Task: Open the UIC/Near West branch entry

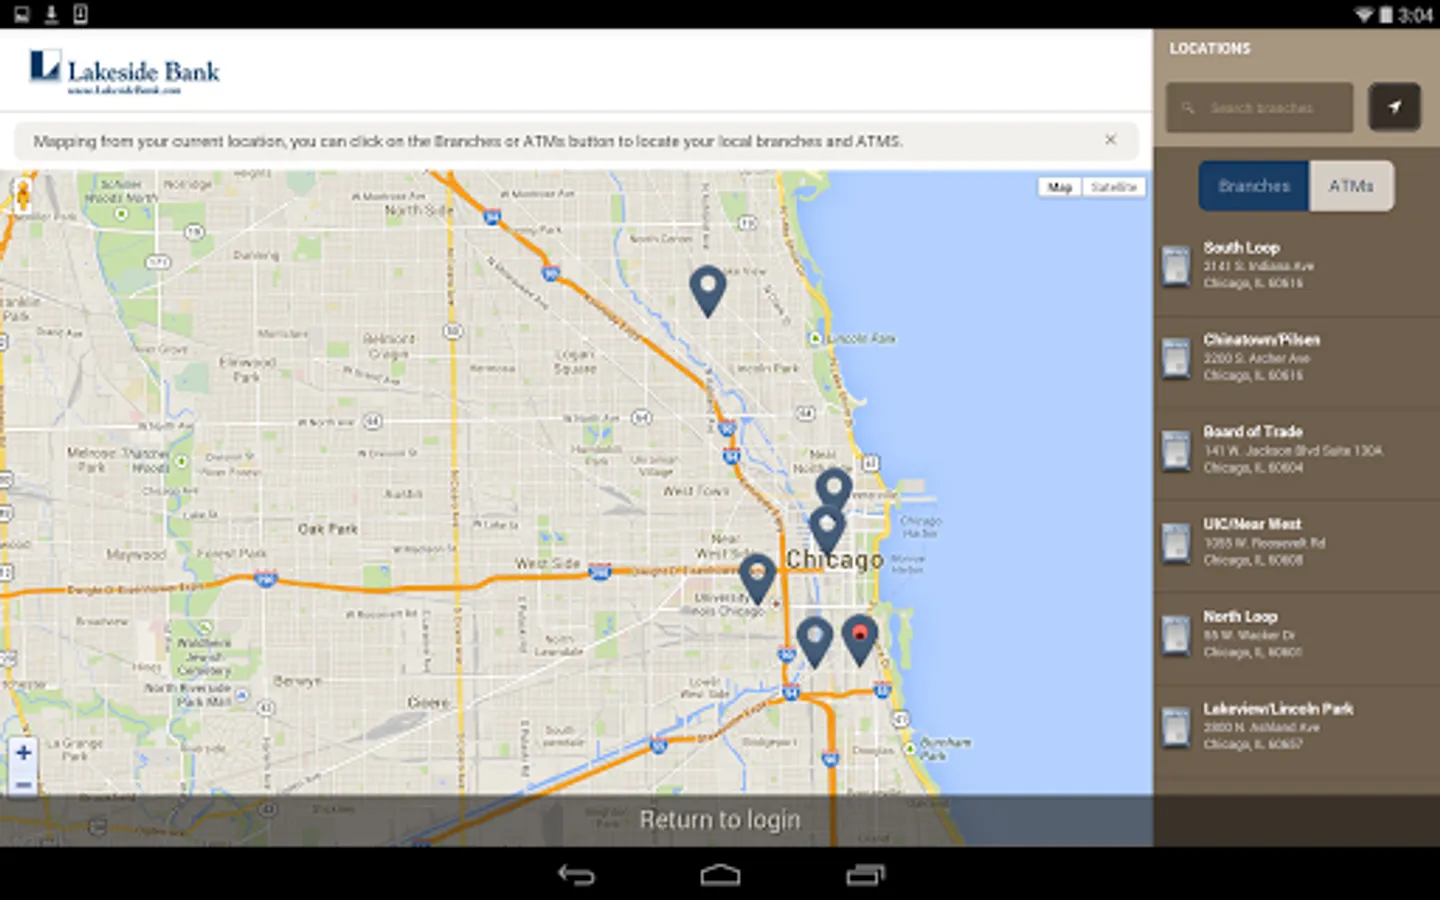Action: (1297, 542)
